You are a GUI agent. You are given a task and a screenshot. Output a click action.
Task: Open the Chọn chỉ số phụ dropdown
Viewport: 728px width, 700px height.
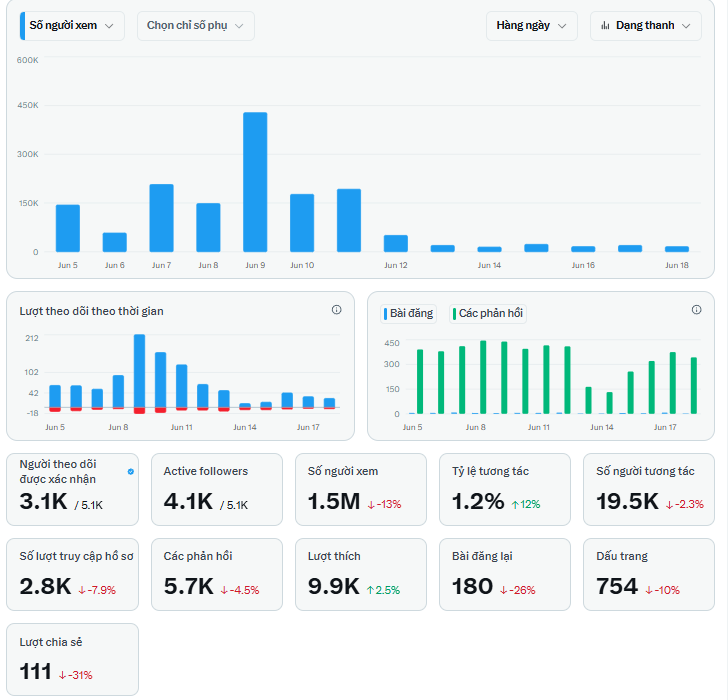(195, 26)
